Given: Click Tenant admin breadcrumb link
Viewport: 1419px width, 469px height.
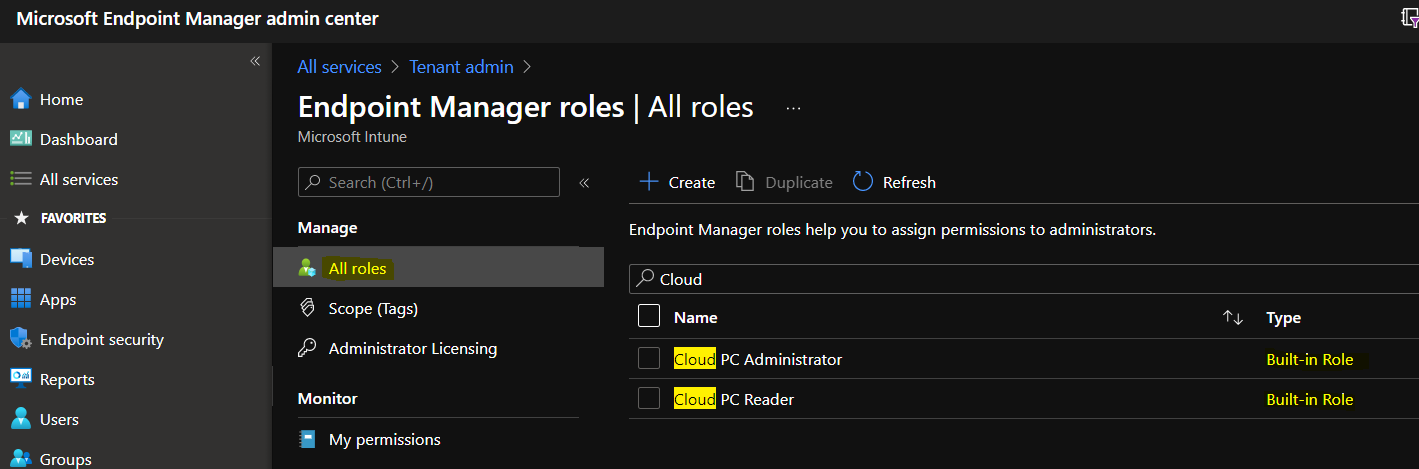Looking at the screenshot, I should click(x=461, y=67).
